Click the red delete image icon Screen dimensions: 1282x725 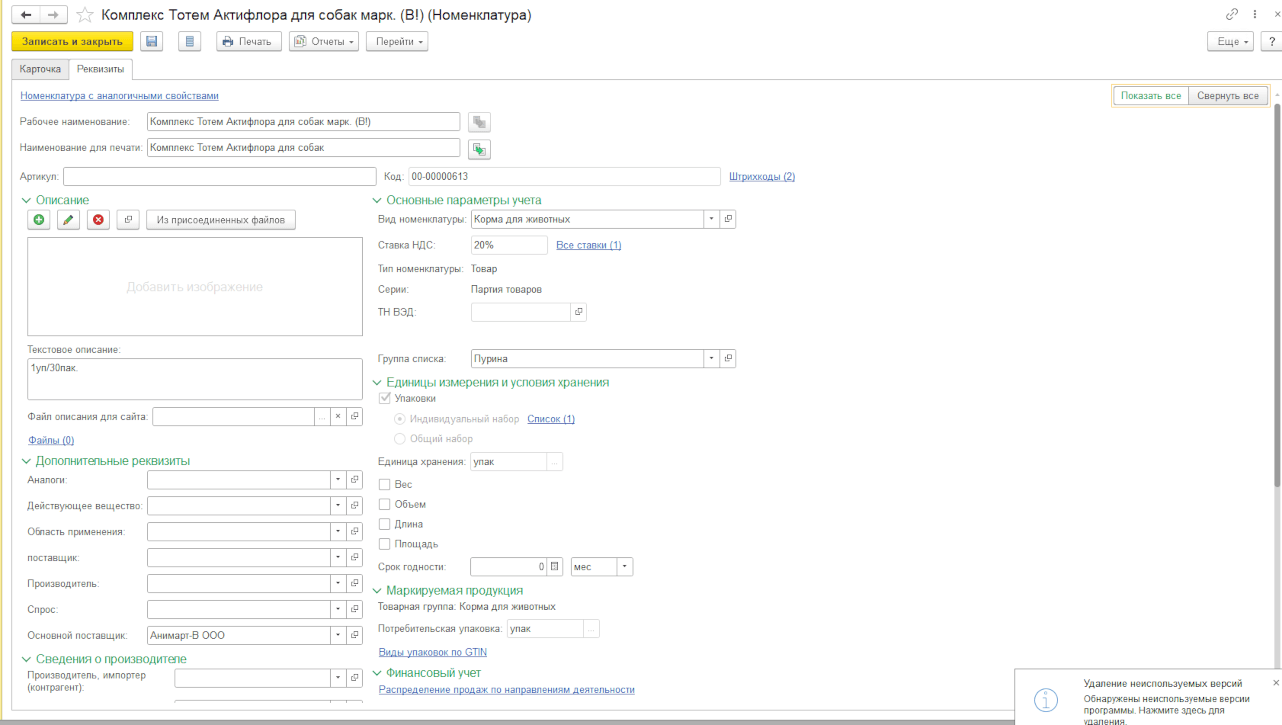[98, 220]
